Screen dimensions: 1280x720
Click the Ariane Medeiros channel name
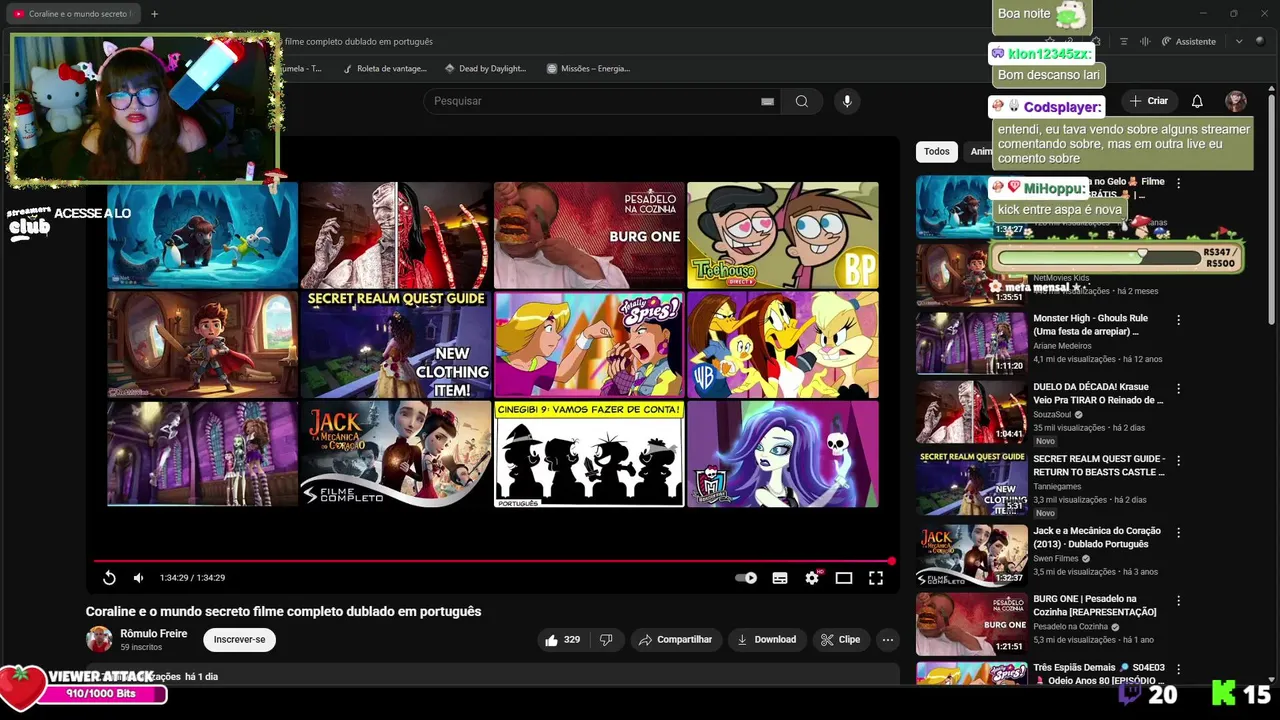pos(1064,346)
